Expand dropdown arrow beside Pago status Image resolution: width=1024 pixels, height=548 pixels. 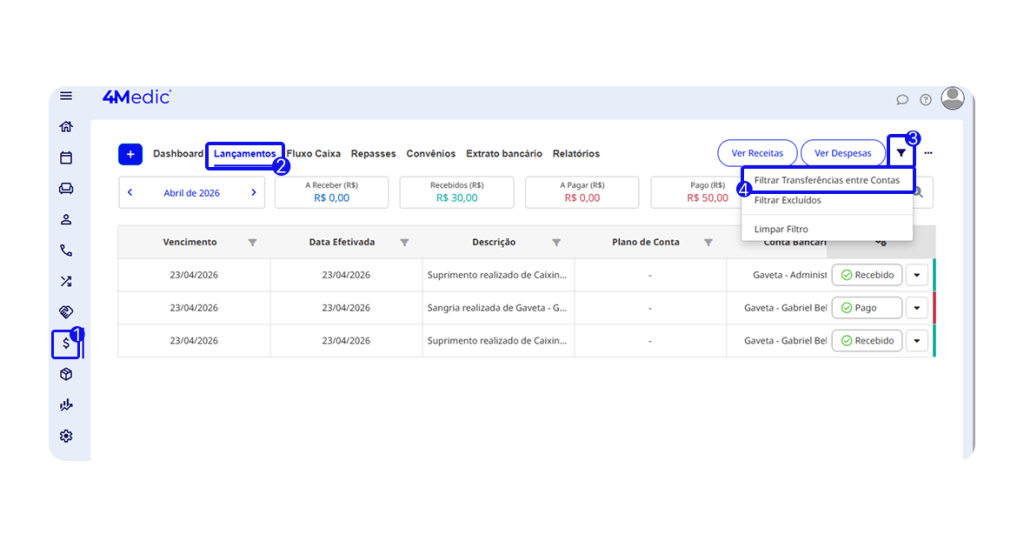point(918,308)
